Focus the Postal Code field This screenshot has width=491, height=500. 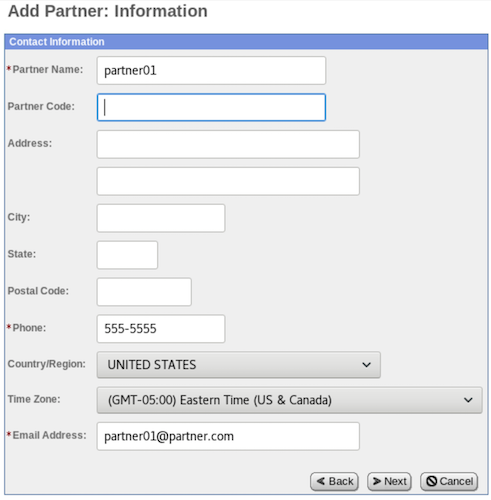144,292
